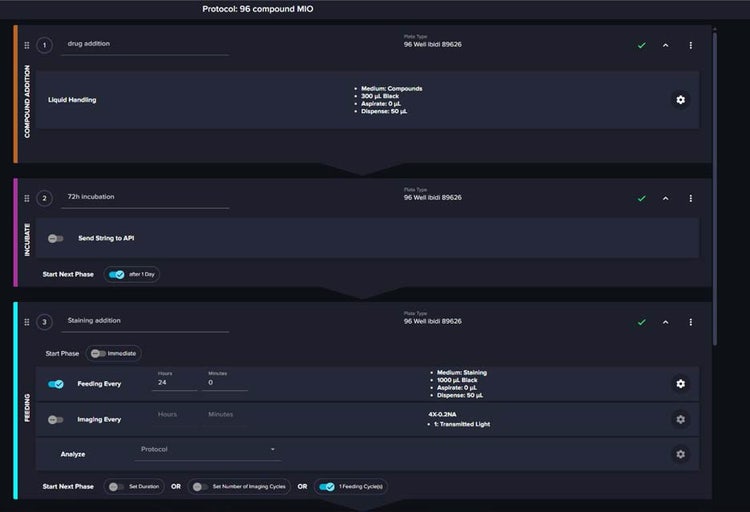Open Feeding Every settings gear
This screenshot has height=512, width=750.
click(x=680, y=384)
